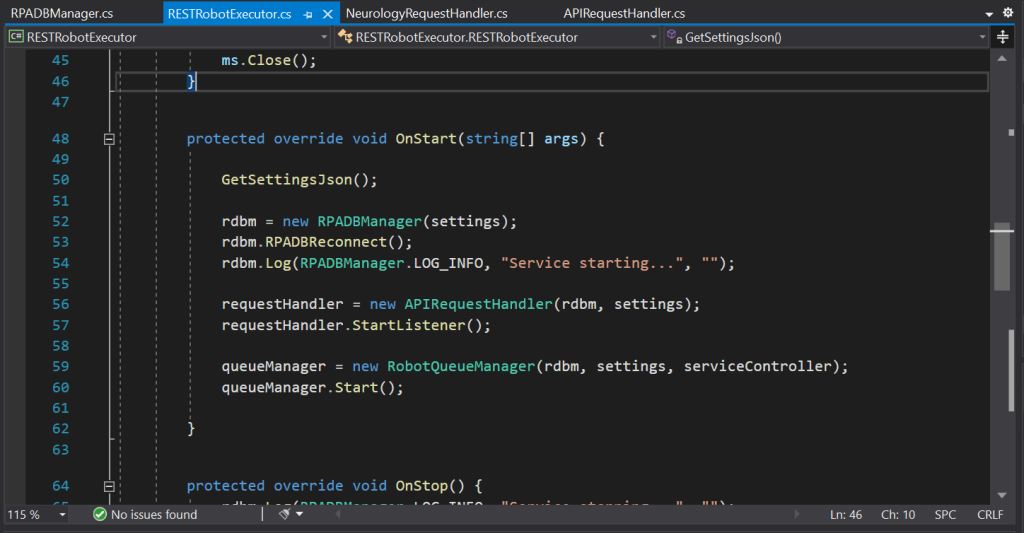1024x533 pixels.
Task: Close the RESTRobotExecutor.cs tab
Action: [328, 14]
